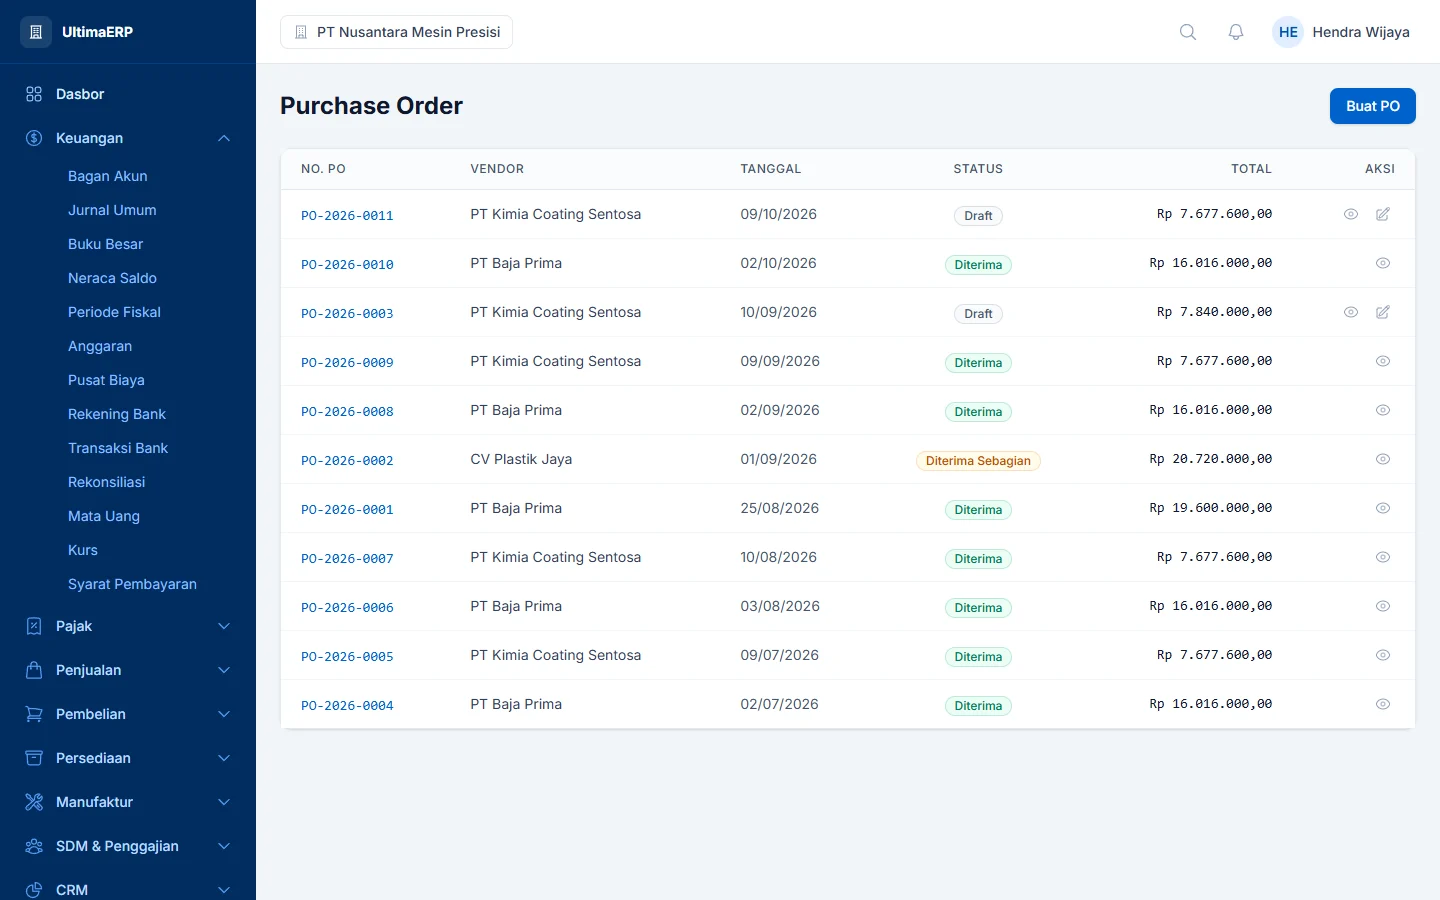Click the UltimaERP building logo icon
Screen dimensions: 1440x900
tap(36, 32)
